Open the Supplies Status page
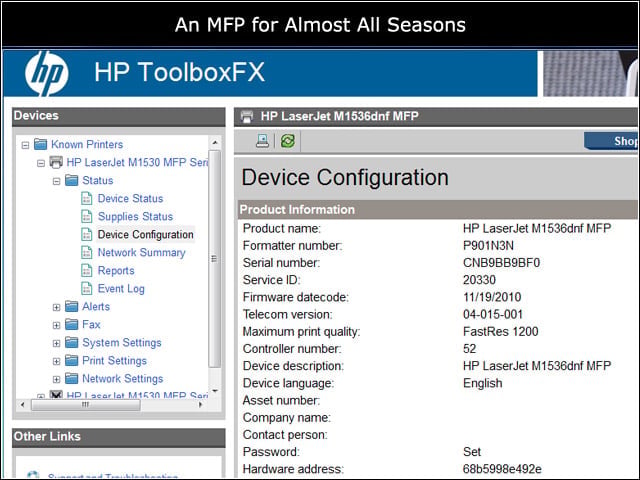The height and width of the screenshot is (480, 640). coord(135,216)
